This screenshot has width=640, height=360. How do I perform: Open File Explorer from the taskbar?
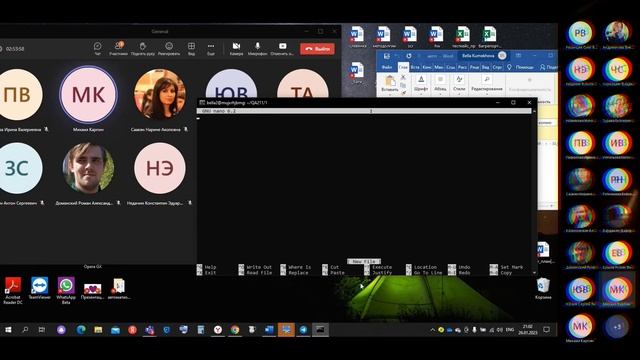(98, 329)
